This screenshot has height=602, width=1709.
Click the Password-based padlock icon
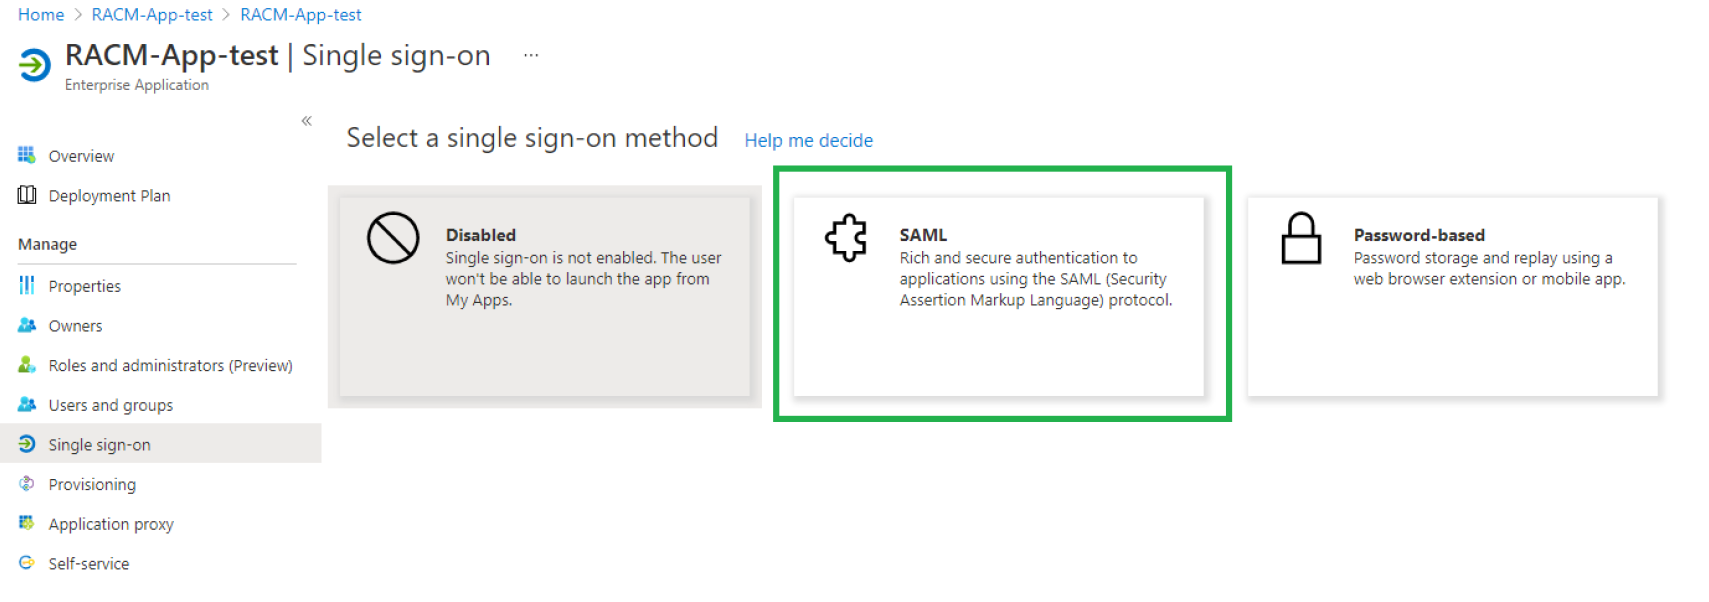click(x=1301, y=238)
